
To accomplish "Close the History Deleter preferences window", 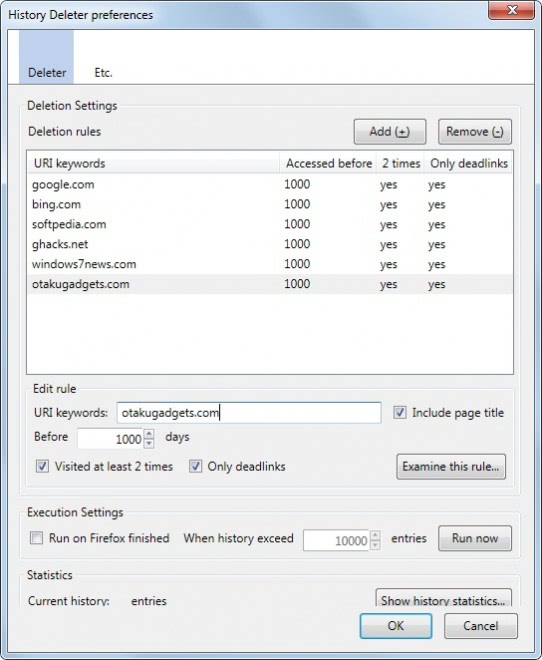I will (512, 10).
